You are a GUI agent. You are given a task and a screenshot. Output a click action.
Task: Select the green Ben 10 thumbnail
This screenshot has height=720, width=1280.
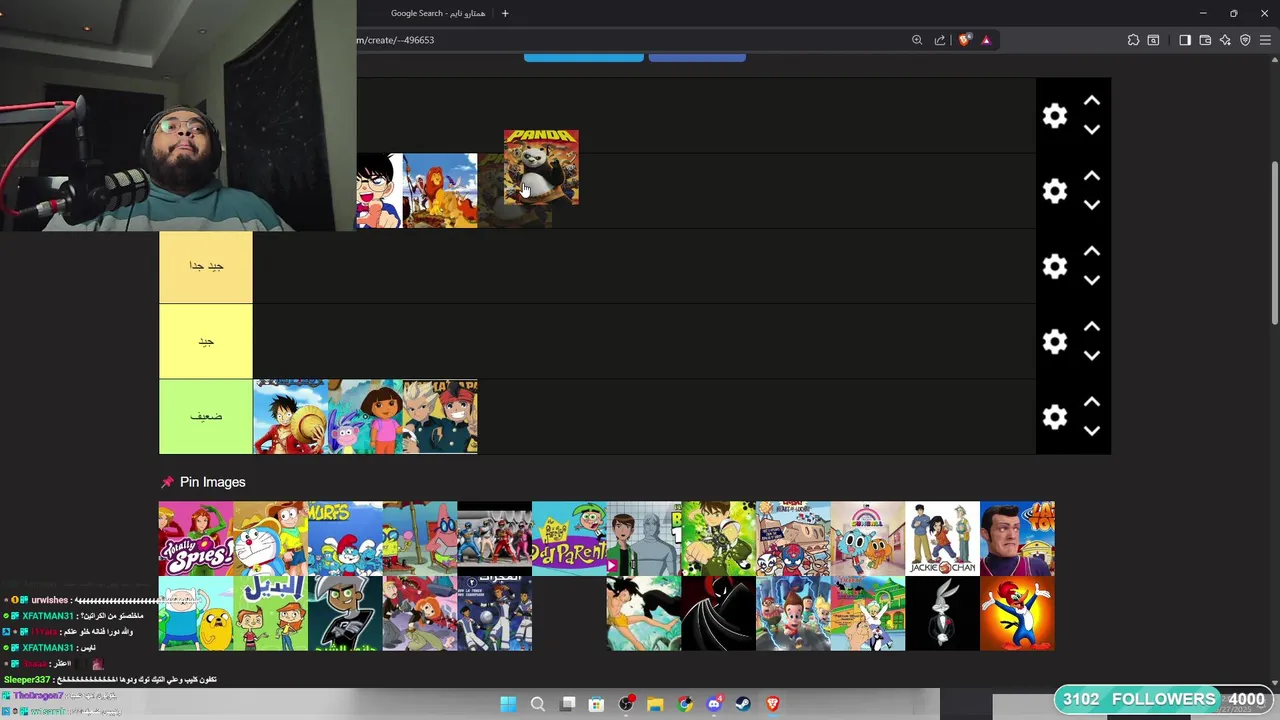point(718,539)
